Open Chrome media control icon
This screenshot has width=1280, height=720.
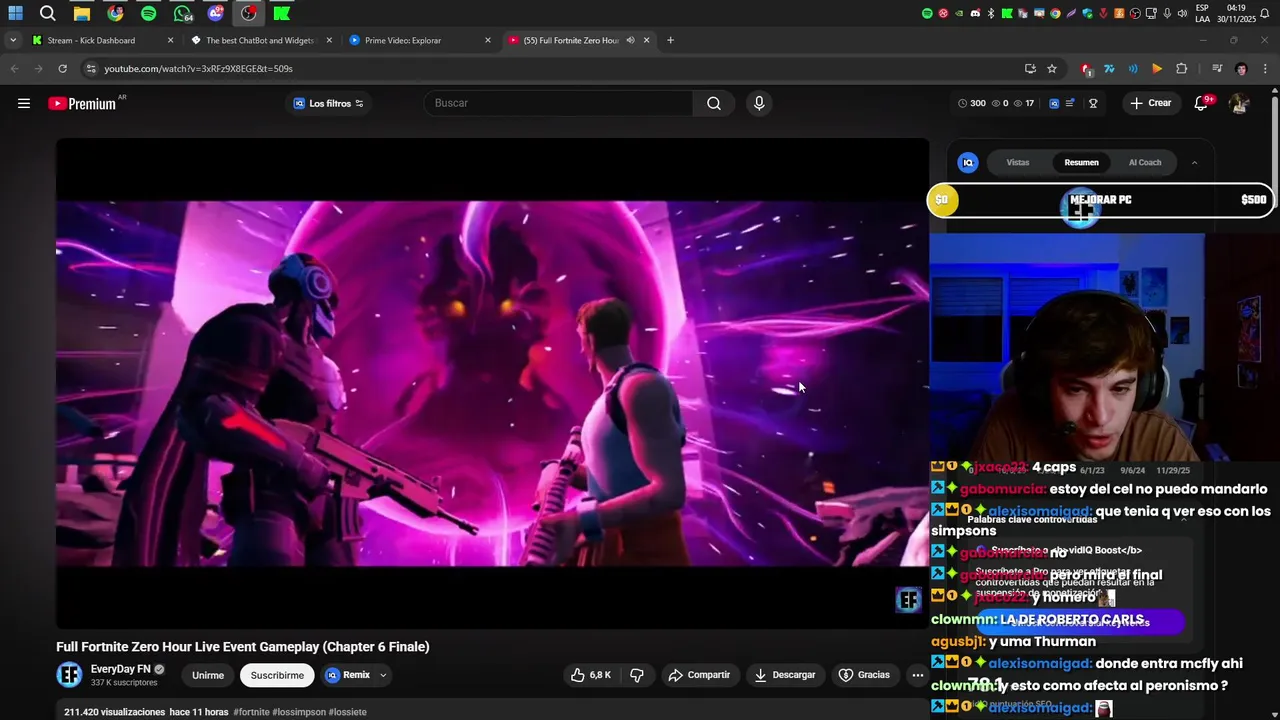[1217, 69]
